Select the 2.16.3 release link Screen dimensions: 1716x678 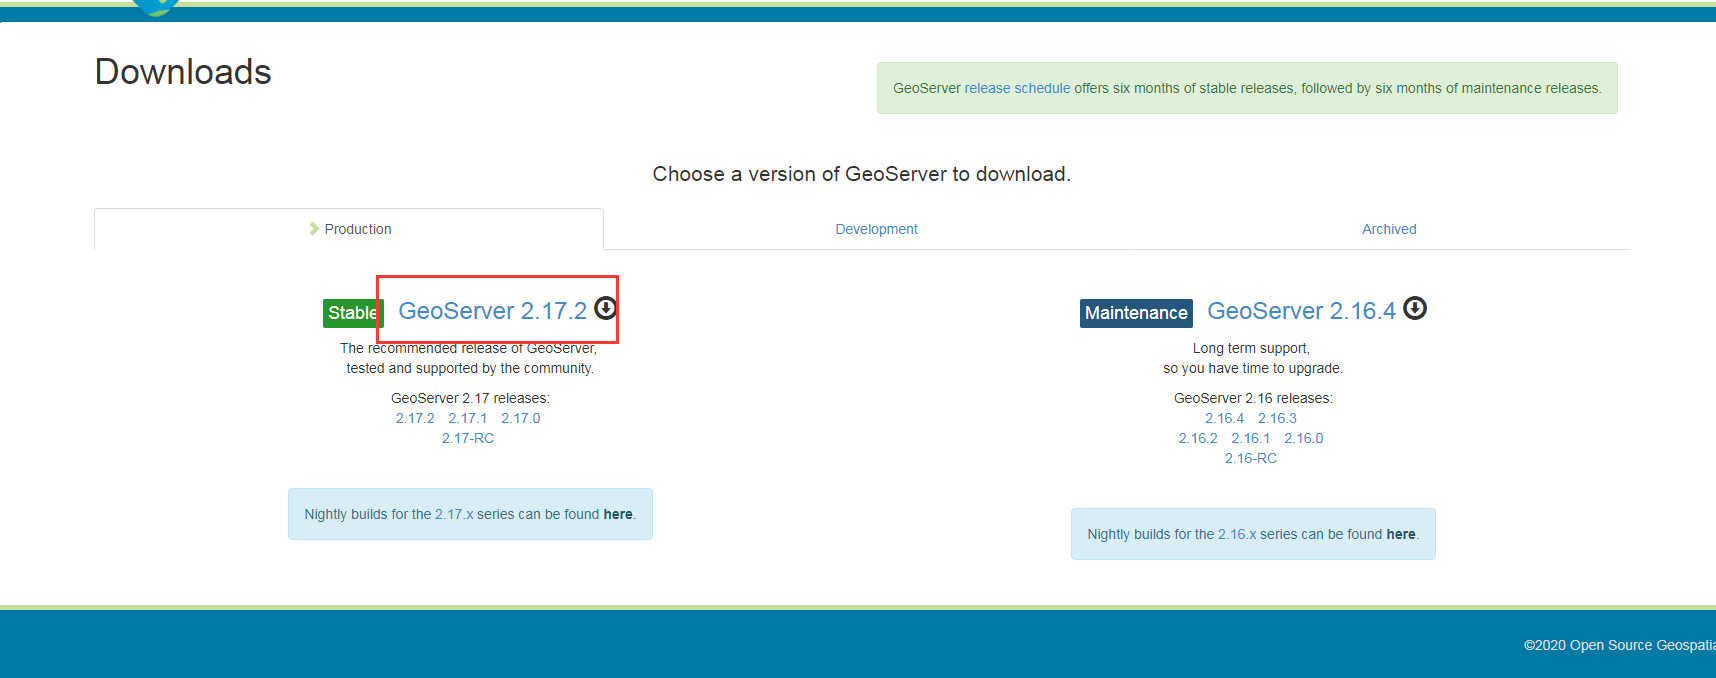point(1277,418)
